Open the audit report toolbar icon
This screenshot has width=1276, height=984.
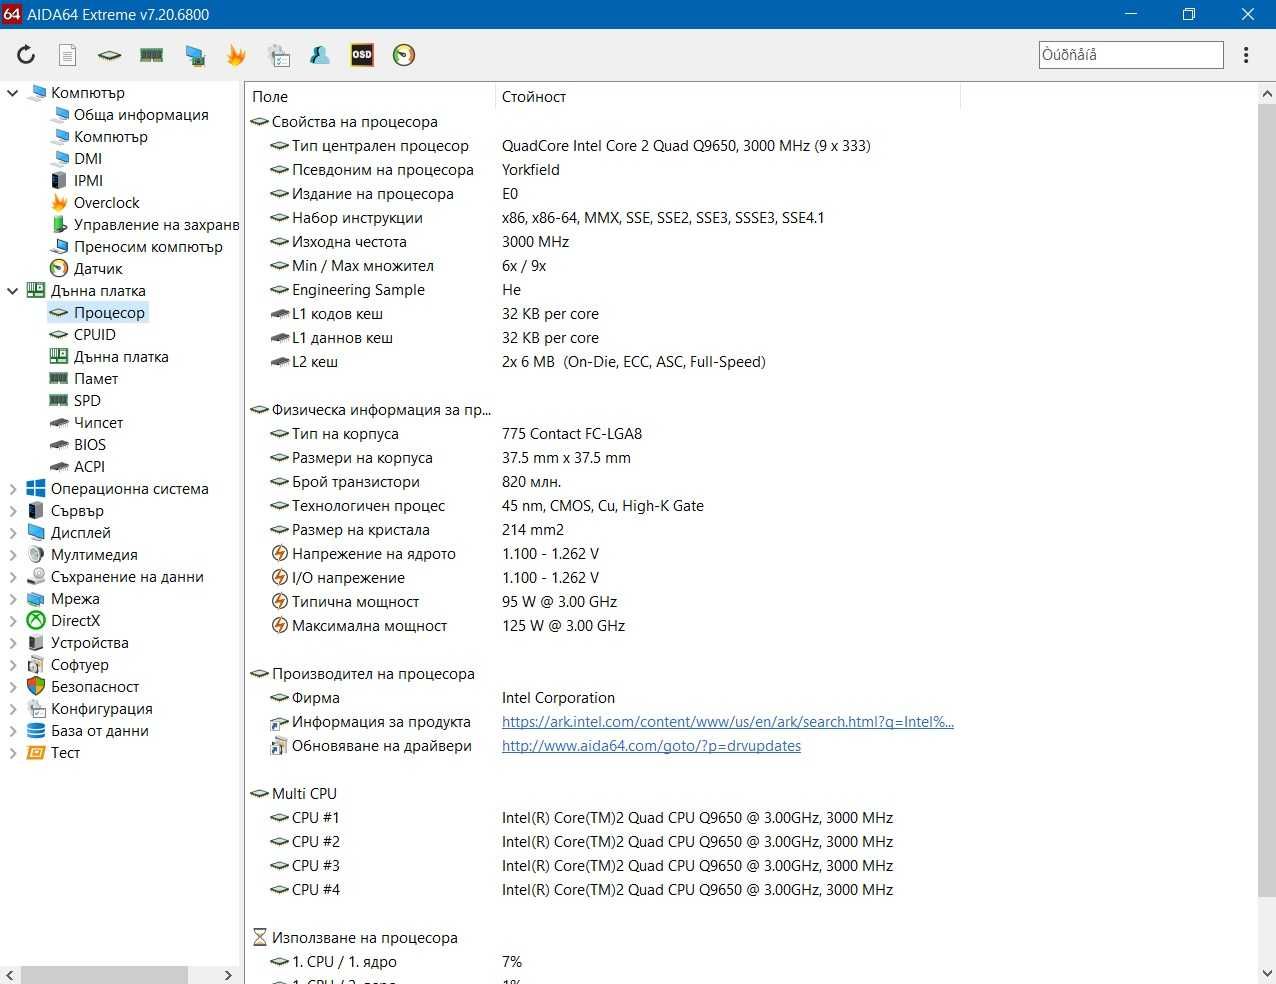point(279,55)
